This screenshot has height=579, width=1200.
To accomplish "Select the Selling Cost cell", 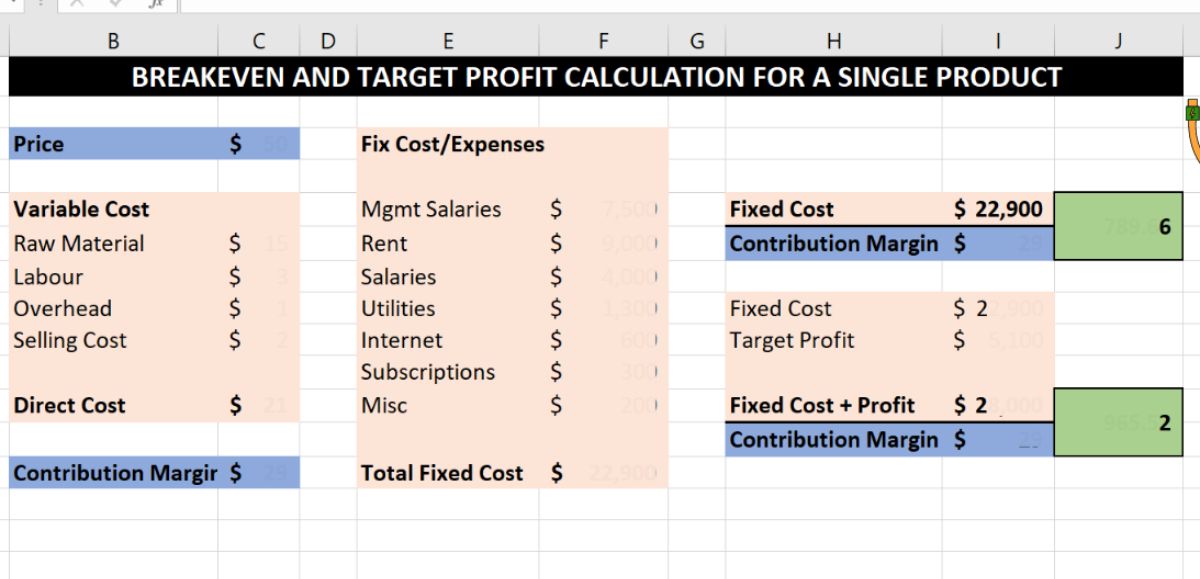I will coord(113,340).
